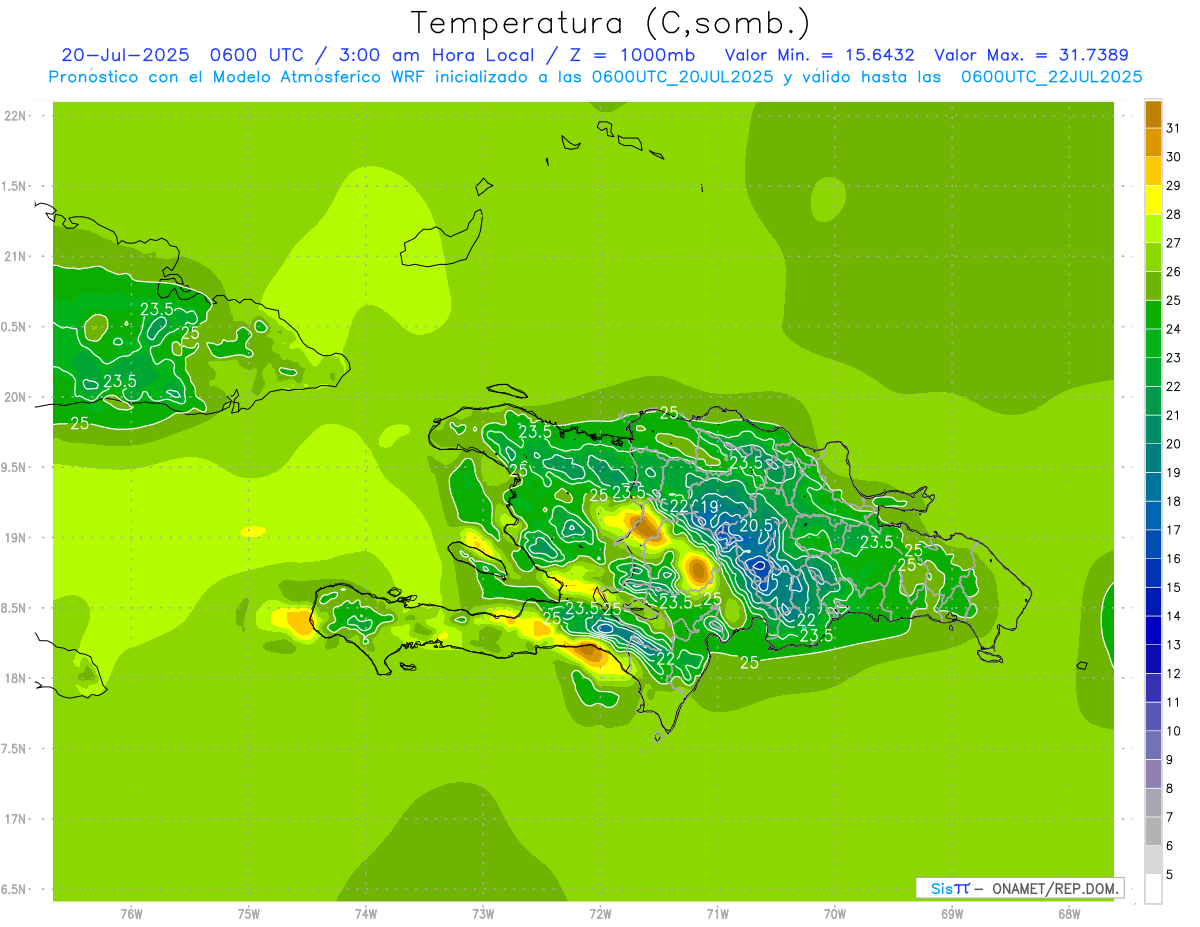Click the '18N' latitude axis label
Viewport: 1200px width, 927px height.
[x=16, y=678]
